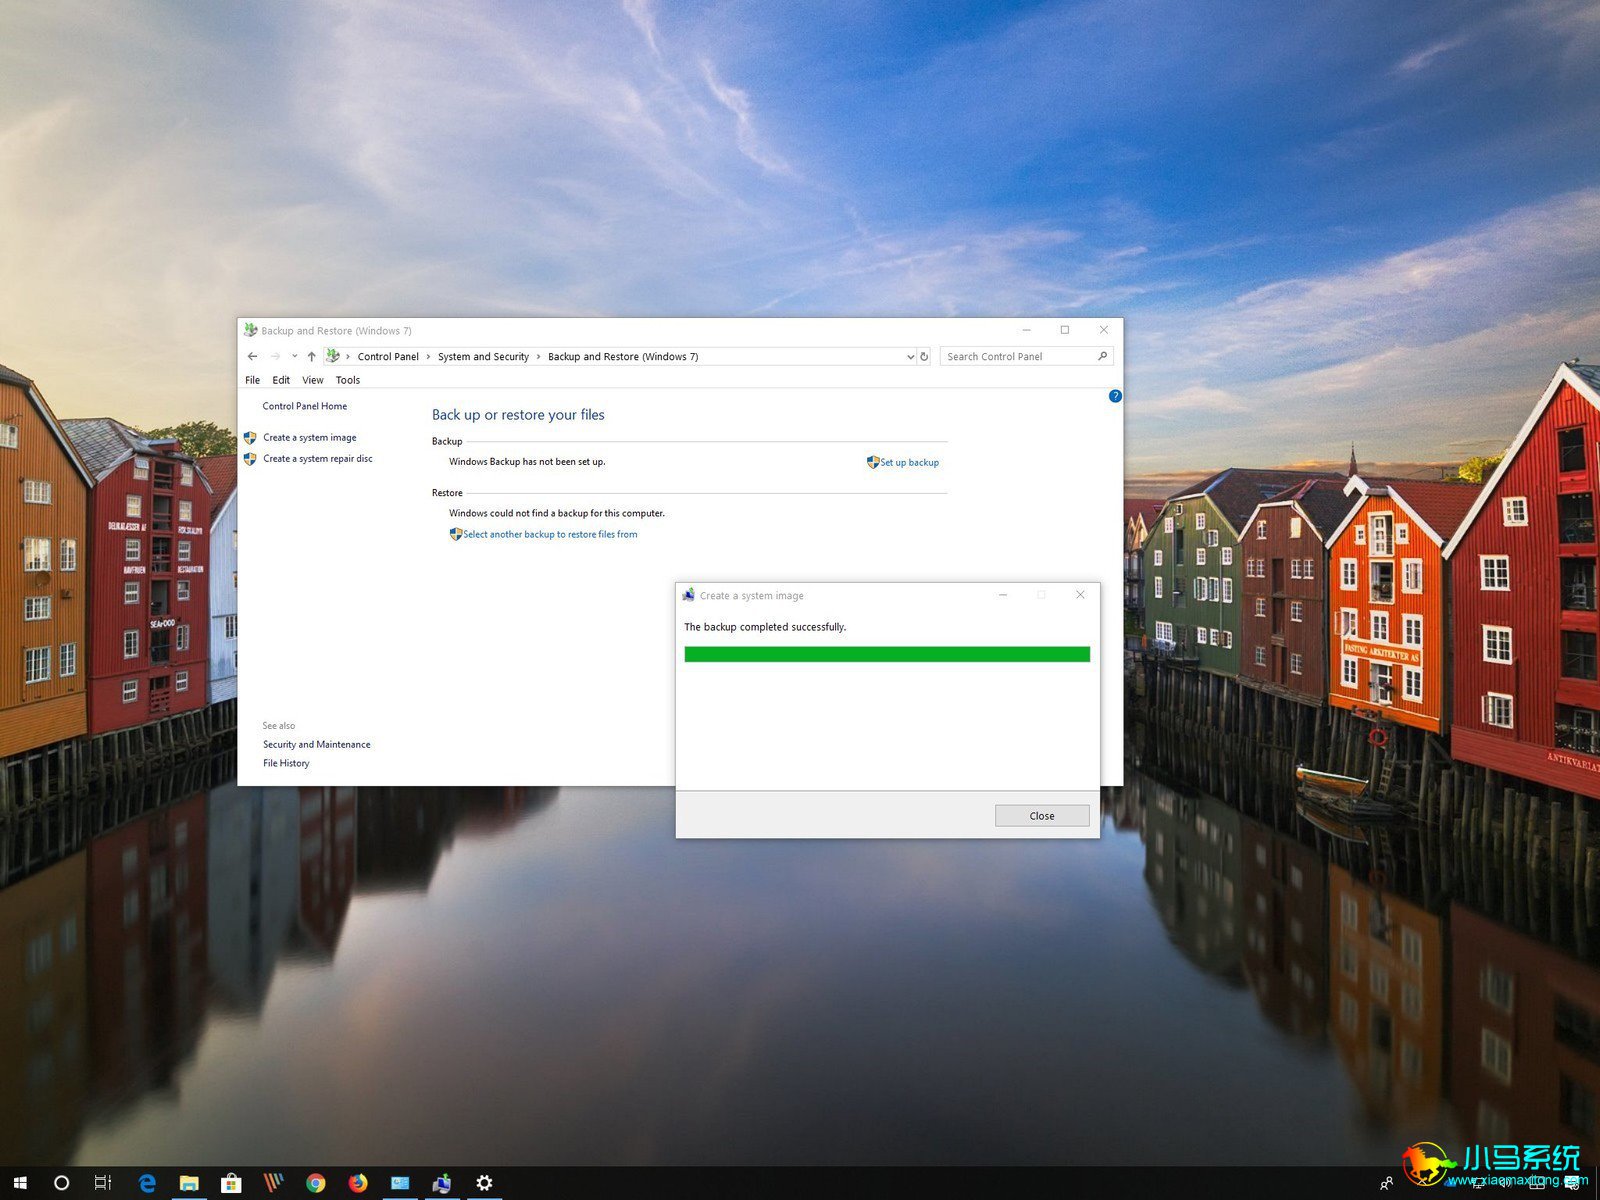This screenshot has width=1600, height=1200.
Task: Launch Microsoft Edge from the taskbar
Action: tap(147, 1183)
